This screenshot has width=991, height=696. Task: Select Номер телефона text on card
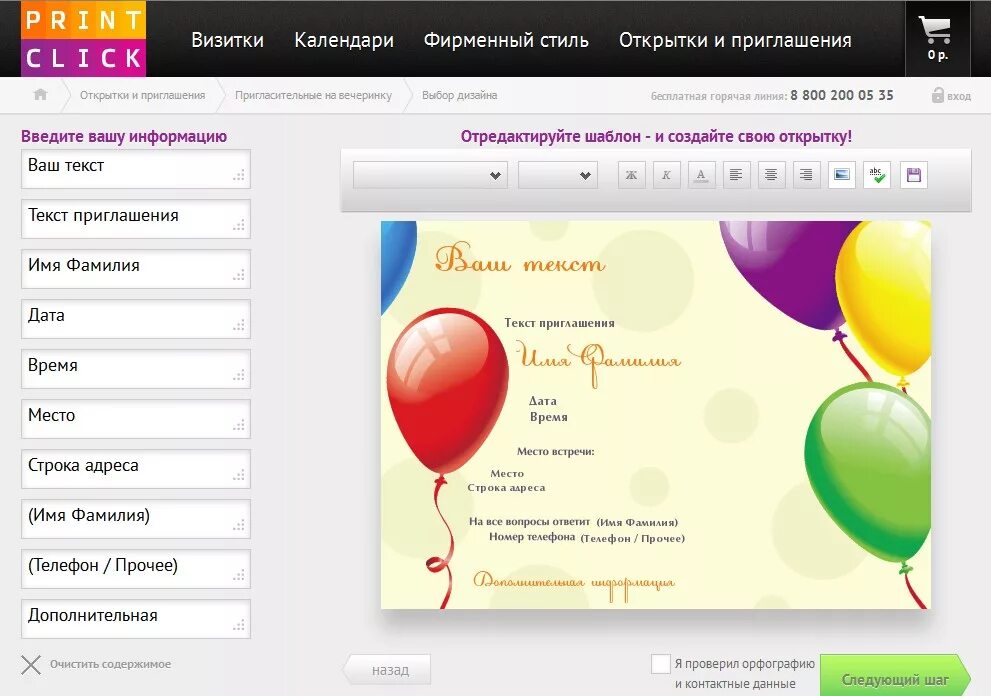point(532,537)
